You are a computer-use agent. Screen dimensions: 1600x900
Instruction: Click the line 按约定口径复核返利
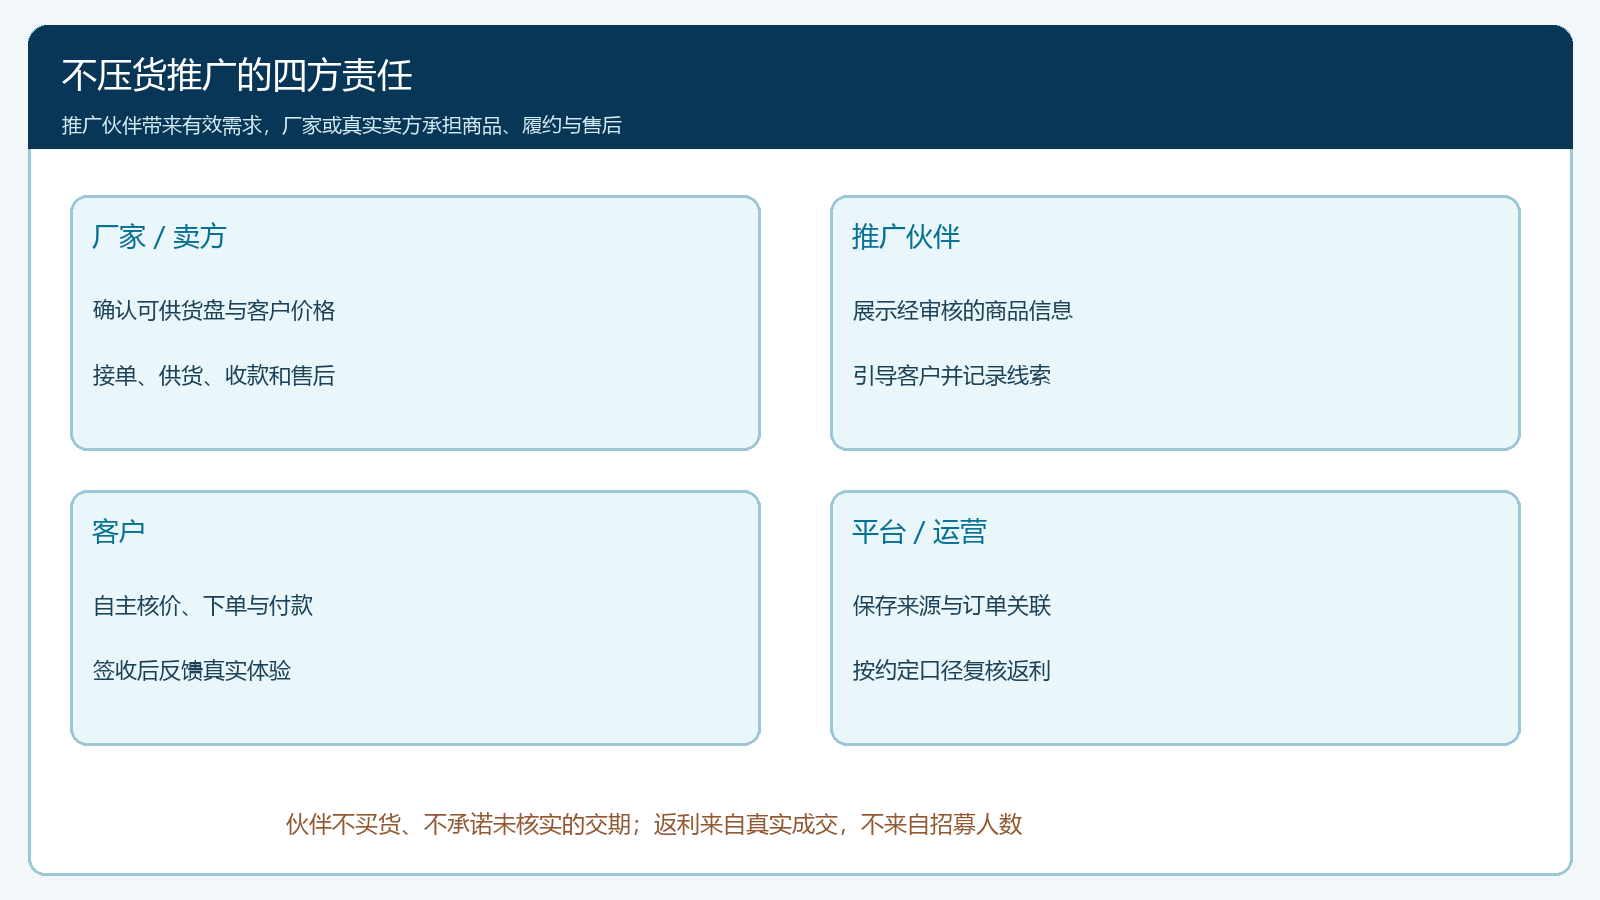[951, 671]
